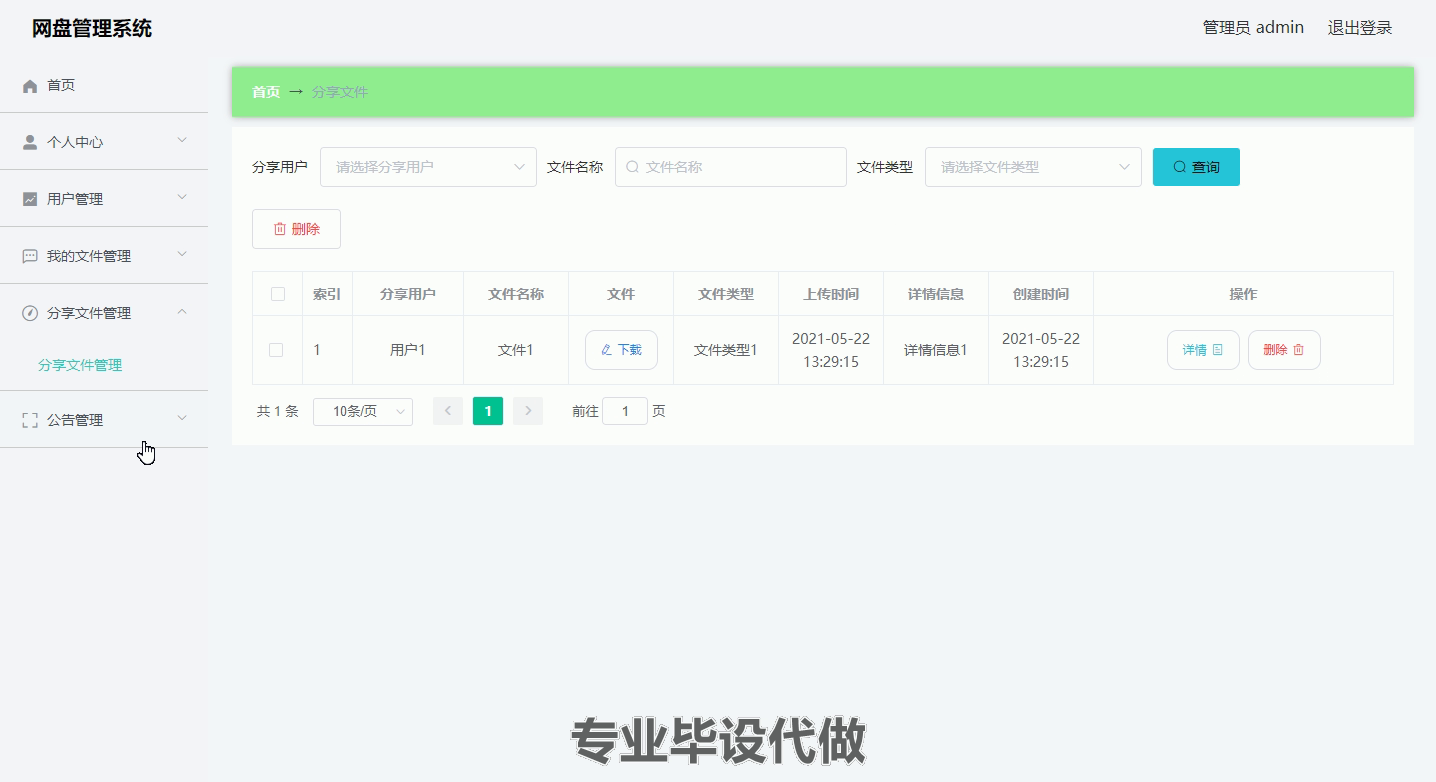
Task: Click the 下载 button for 文件1
Action: coord(621,350)
